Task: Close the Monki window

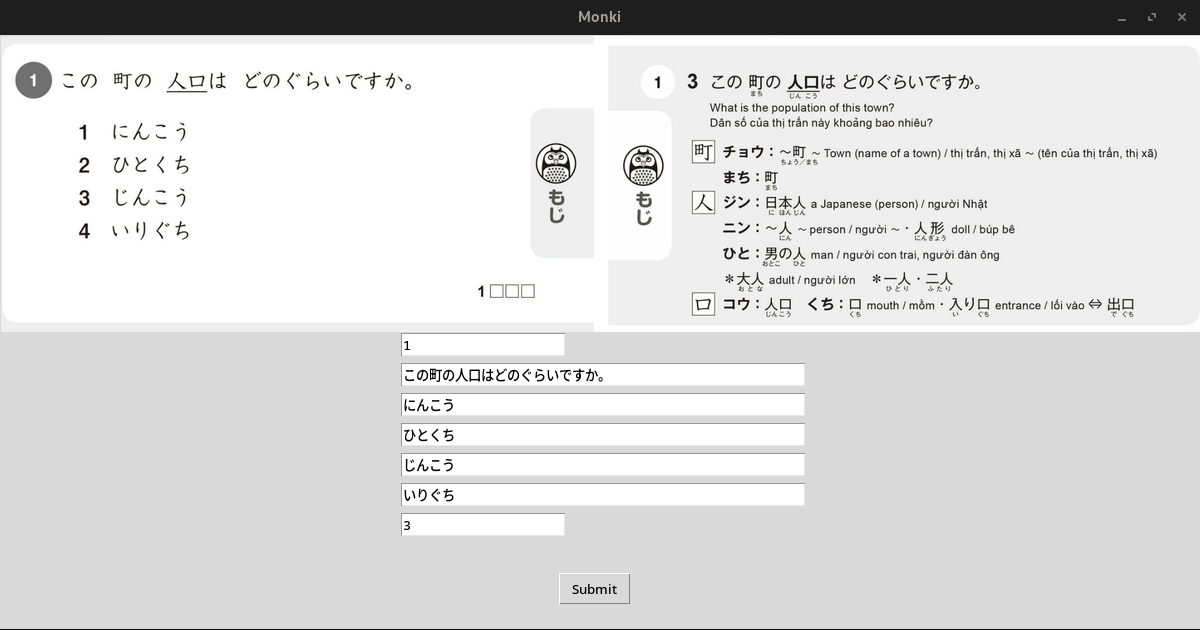Action: 1180,17
